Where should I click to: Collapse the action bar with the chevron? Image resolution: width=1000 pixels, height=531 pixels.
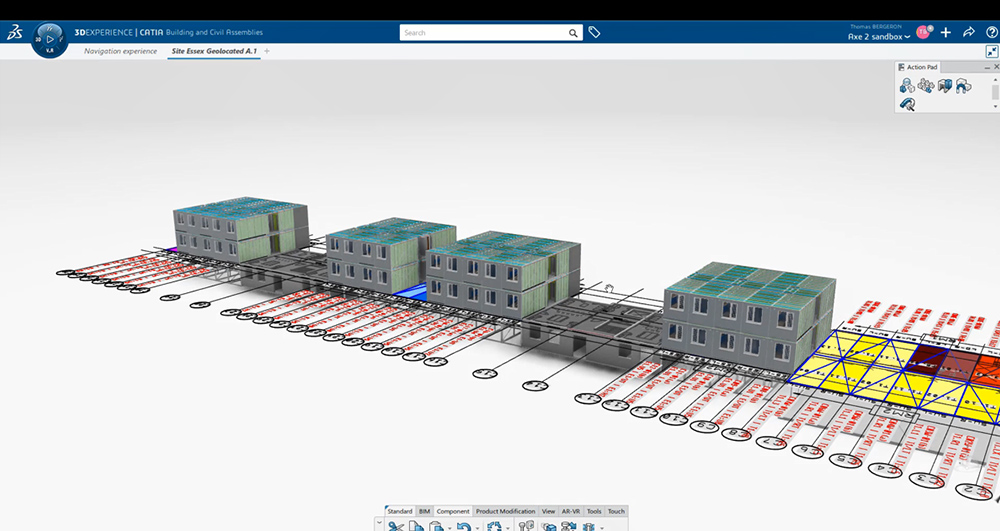click(x=379, y=523)
